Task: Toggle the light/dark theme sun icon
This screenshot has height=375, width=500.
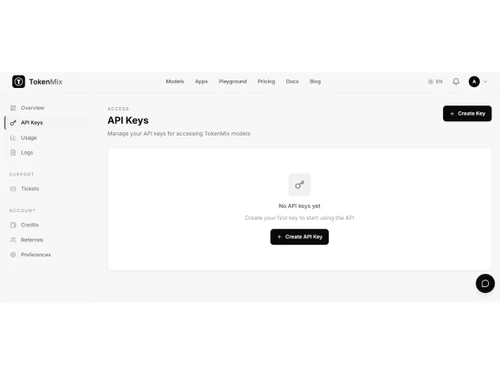Action: click(x=430, y=81)
